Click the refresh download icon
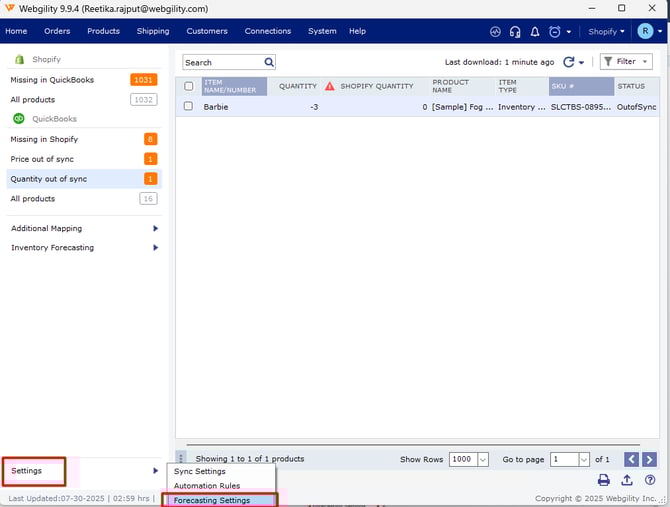The width and height of the screenshot is (670, 507). click(x=569, y=62)
